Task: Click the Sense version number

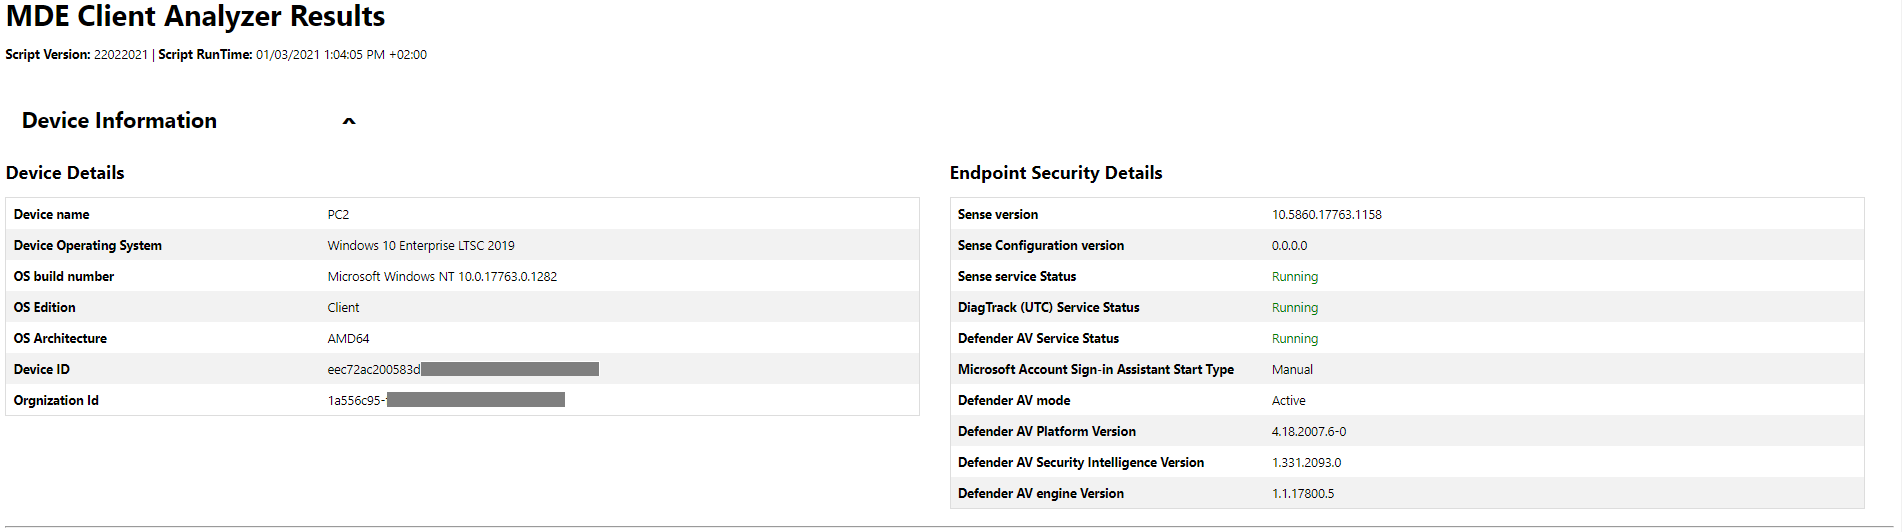Action: click(1326, 215)
